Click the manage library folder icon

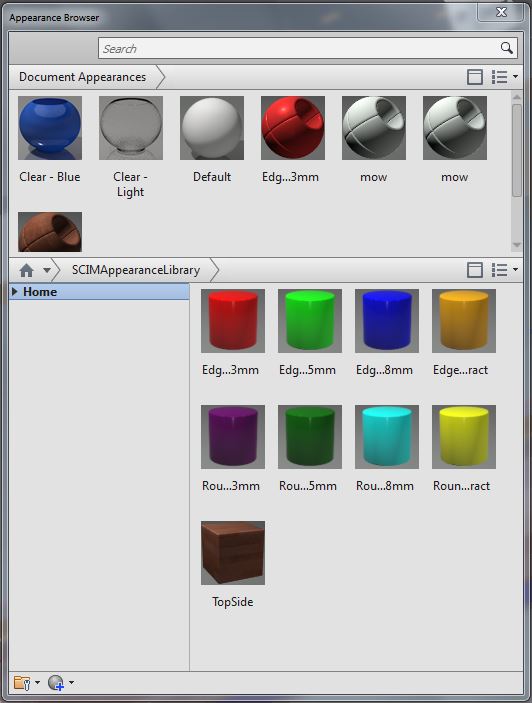[x=22, y=683]
